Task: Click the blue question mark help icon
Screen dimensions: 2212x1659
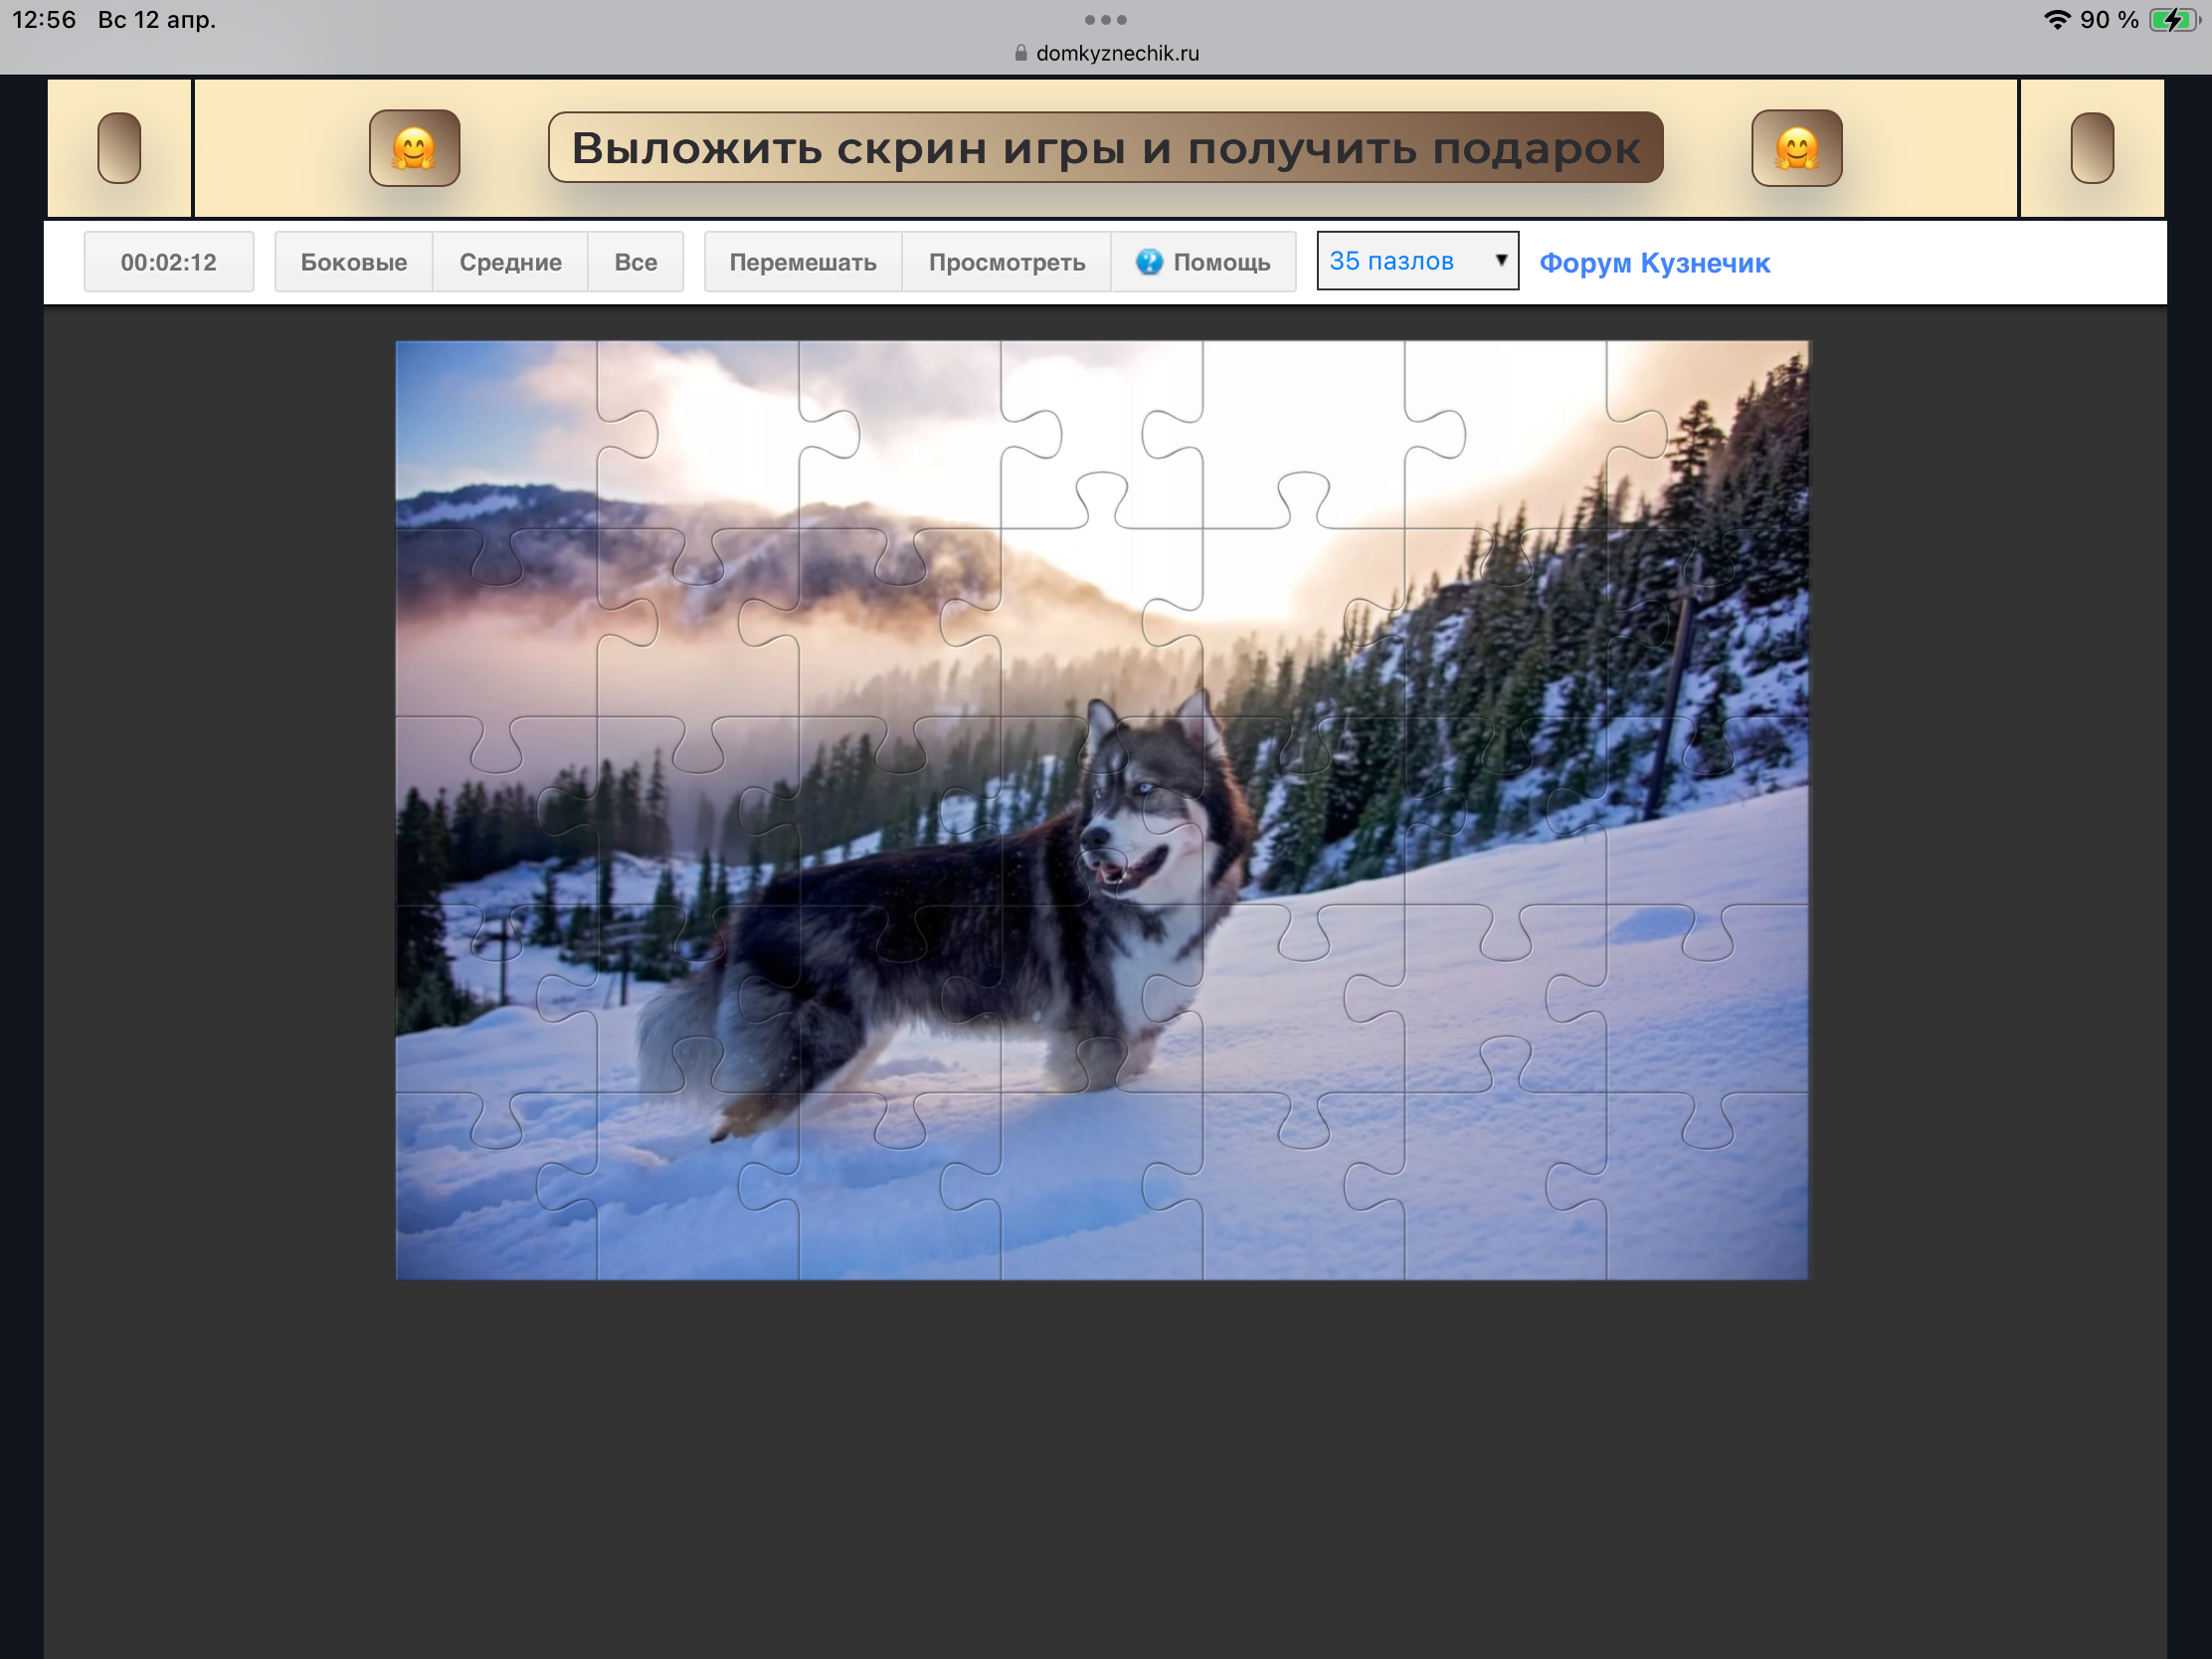Action: pos(1149,262)
